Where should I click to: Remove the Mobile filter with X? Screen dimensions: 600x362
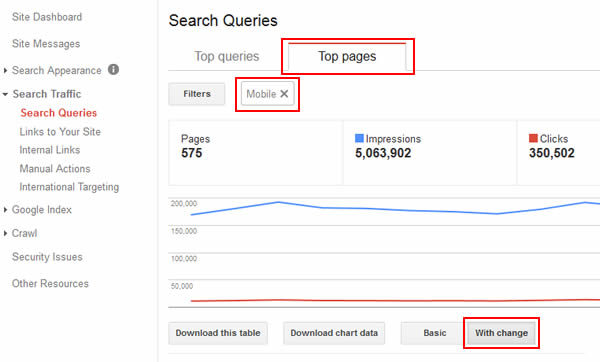click(284, 94)
